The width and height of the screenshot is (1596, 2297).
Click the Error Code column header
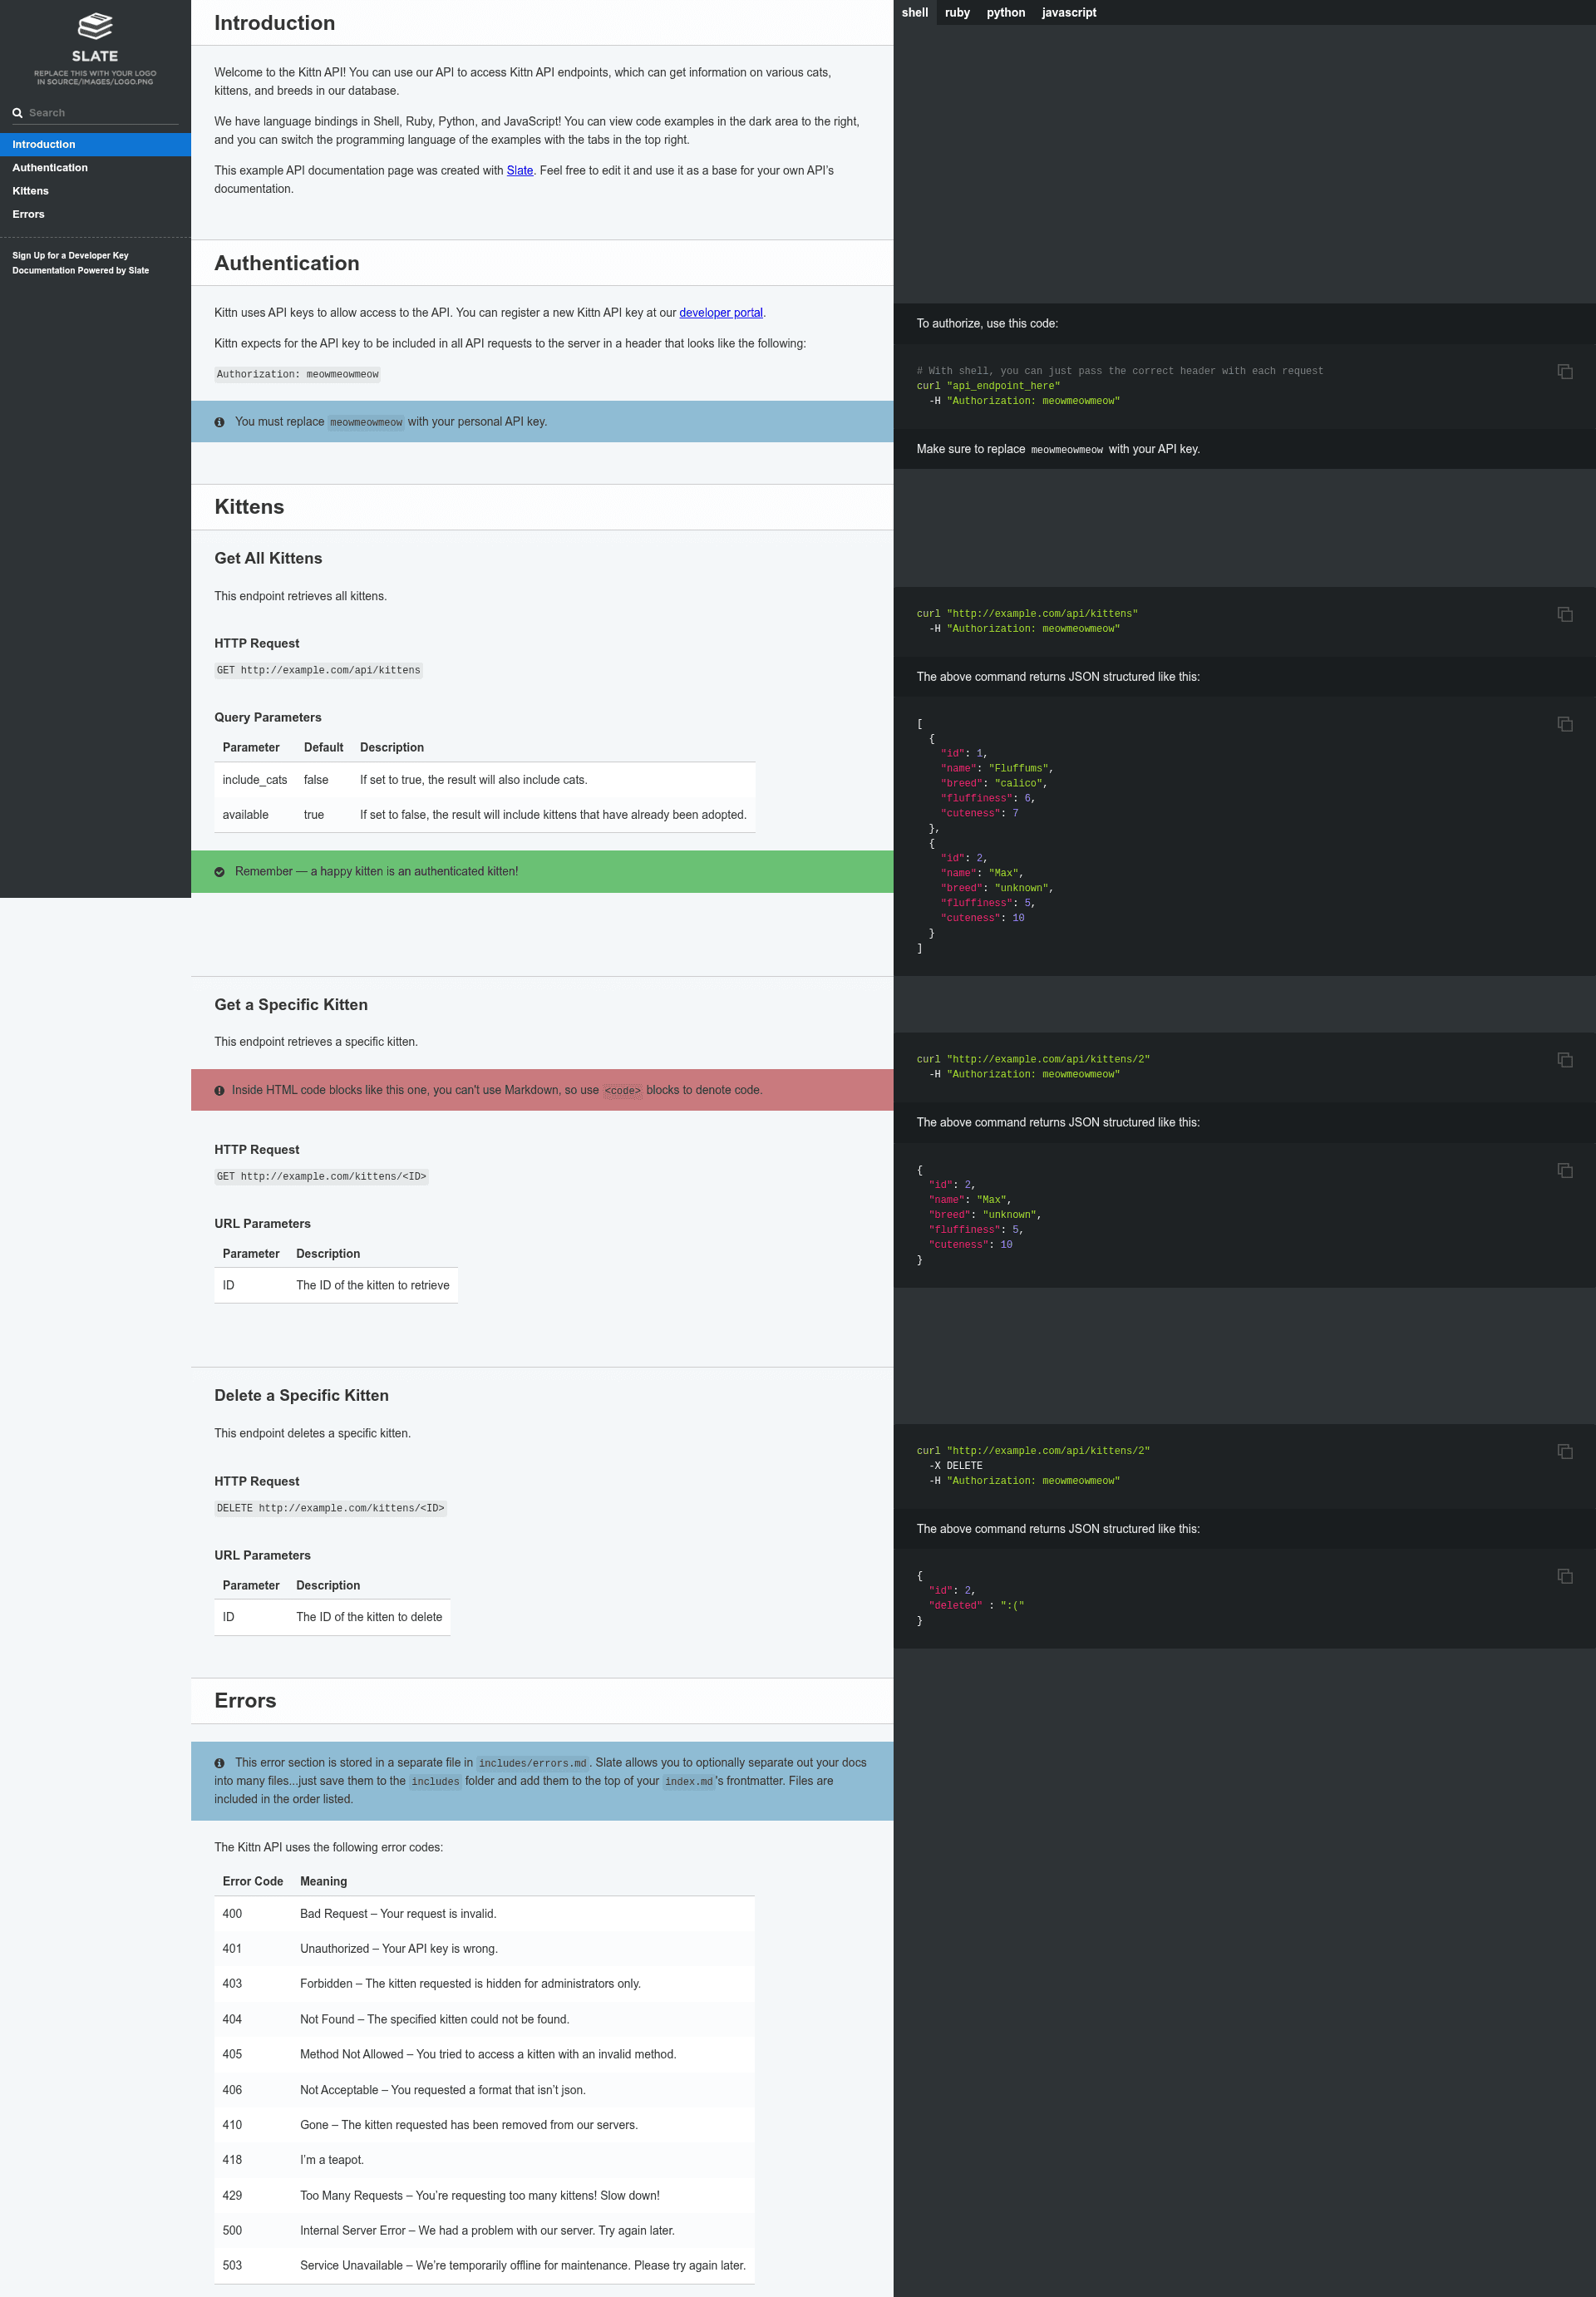253,1882
